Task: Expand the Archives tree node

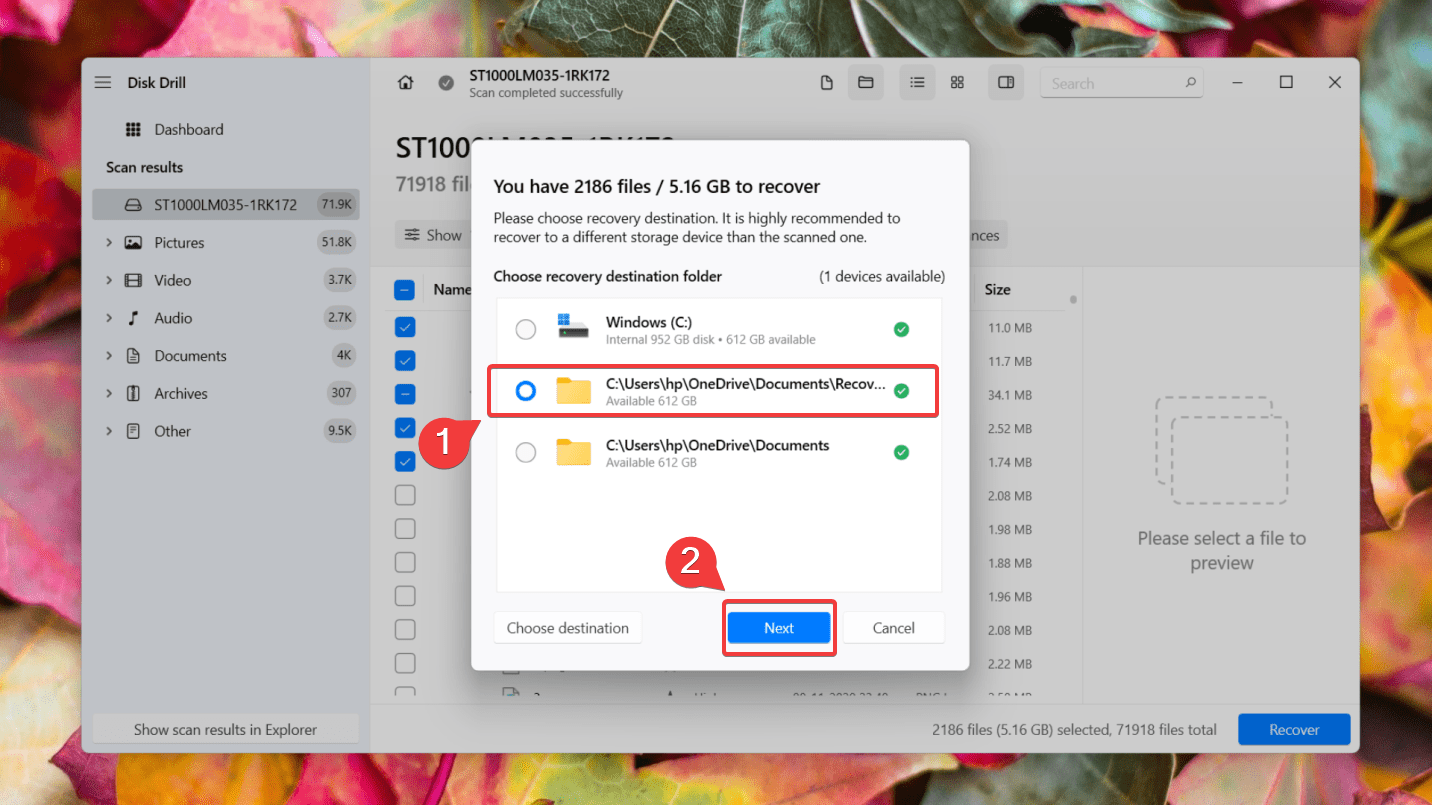Action: click(108, 394)
